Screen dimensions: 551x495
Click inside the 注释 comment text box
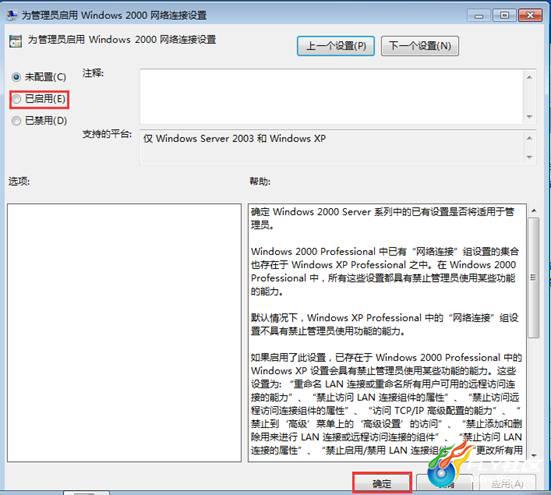tap(331, 97)
